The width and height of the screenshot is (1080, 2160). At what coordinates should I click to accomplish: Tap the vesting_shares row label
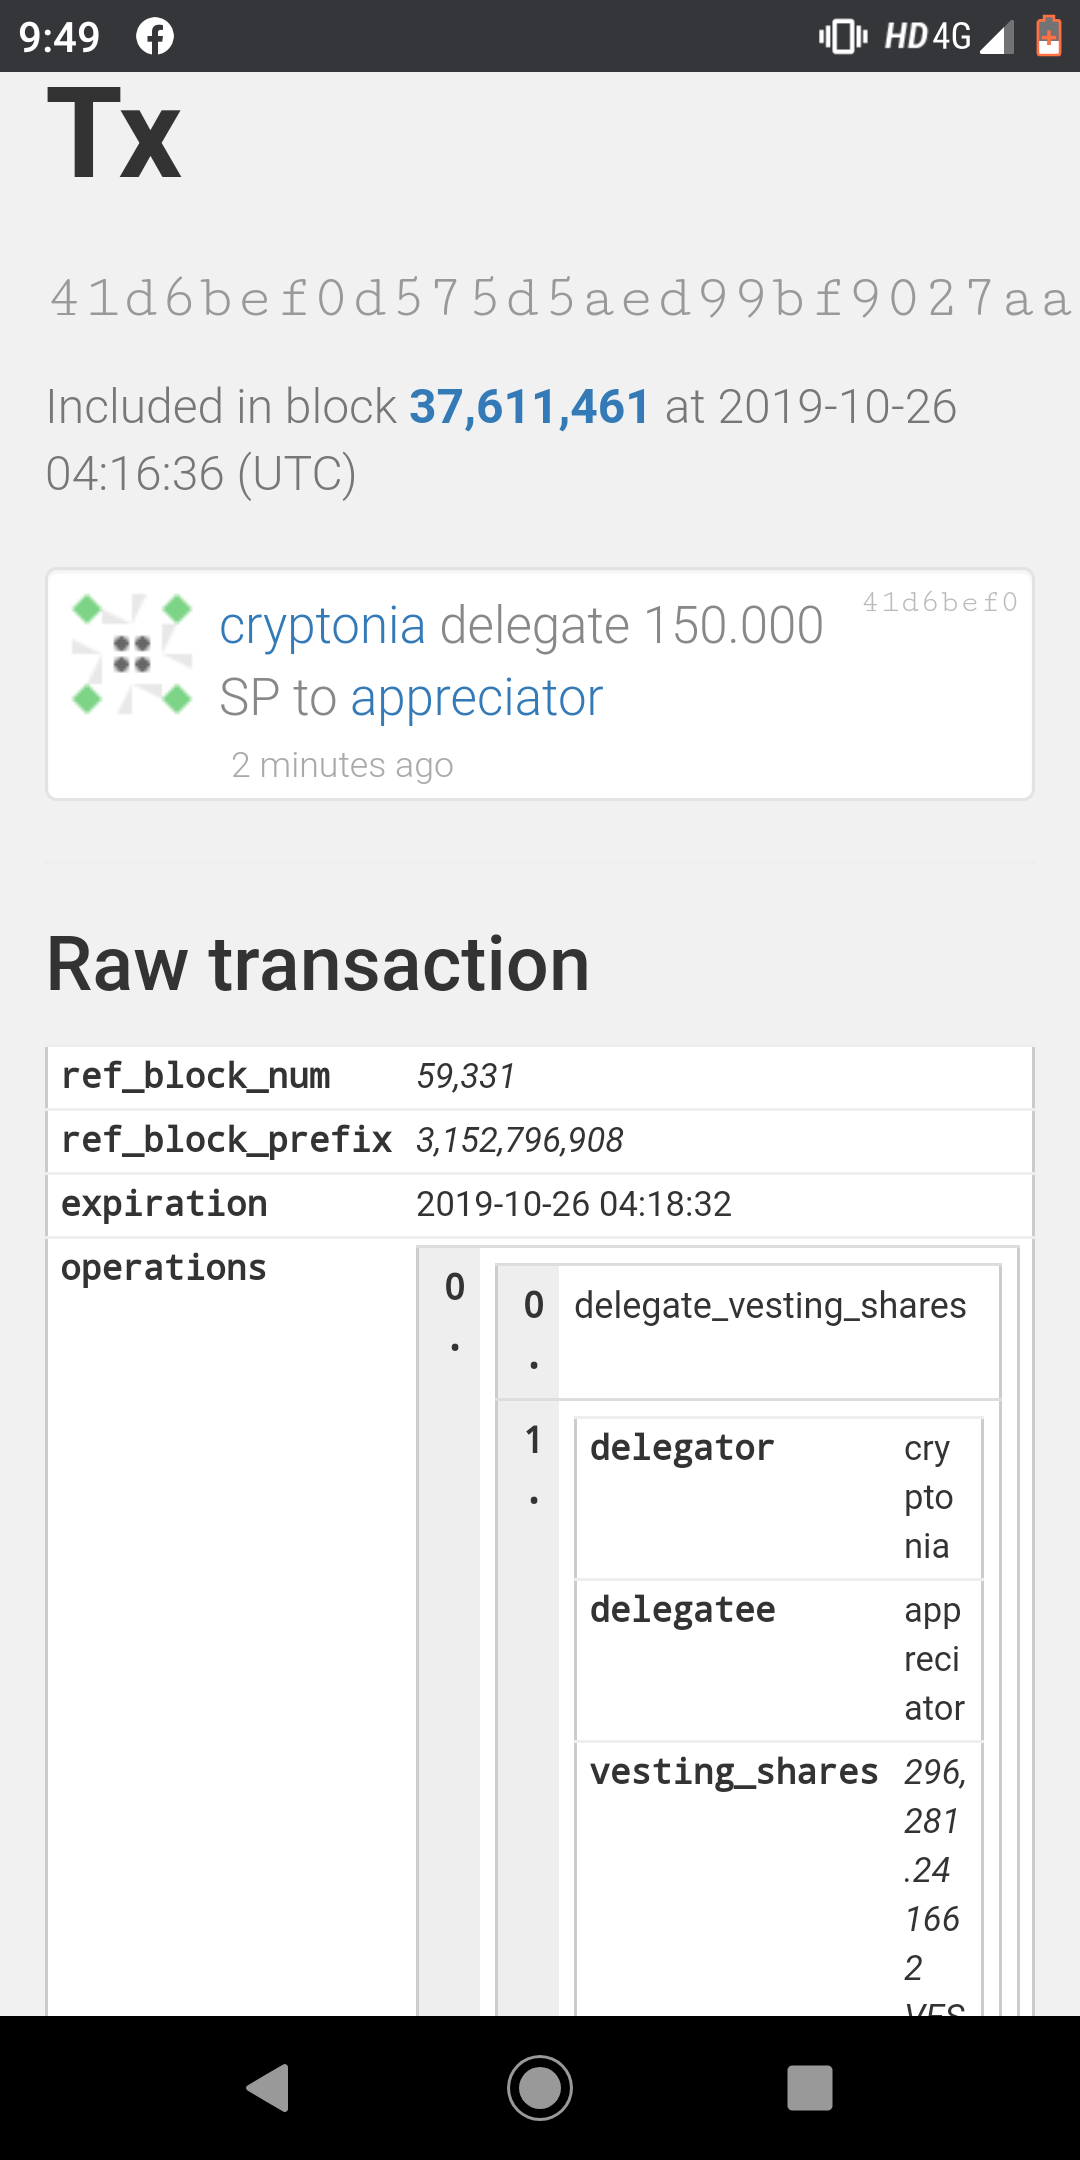tap(734, 1772)
